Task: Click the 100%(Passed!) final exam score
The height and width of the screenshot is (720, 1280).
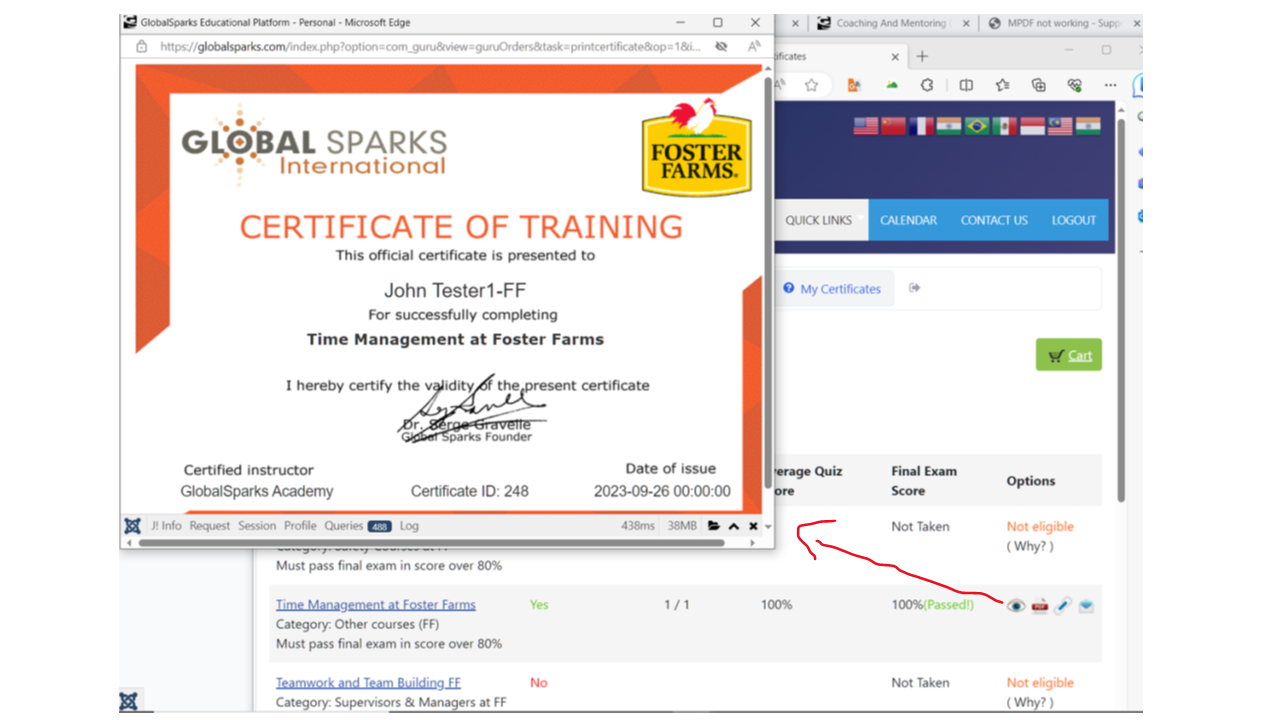Action: coord(932,605)
